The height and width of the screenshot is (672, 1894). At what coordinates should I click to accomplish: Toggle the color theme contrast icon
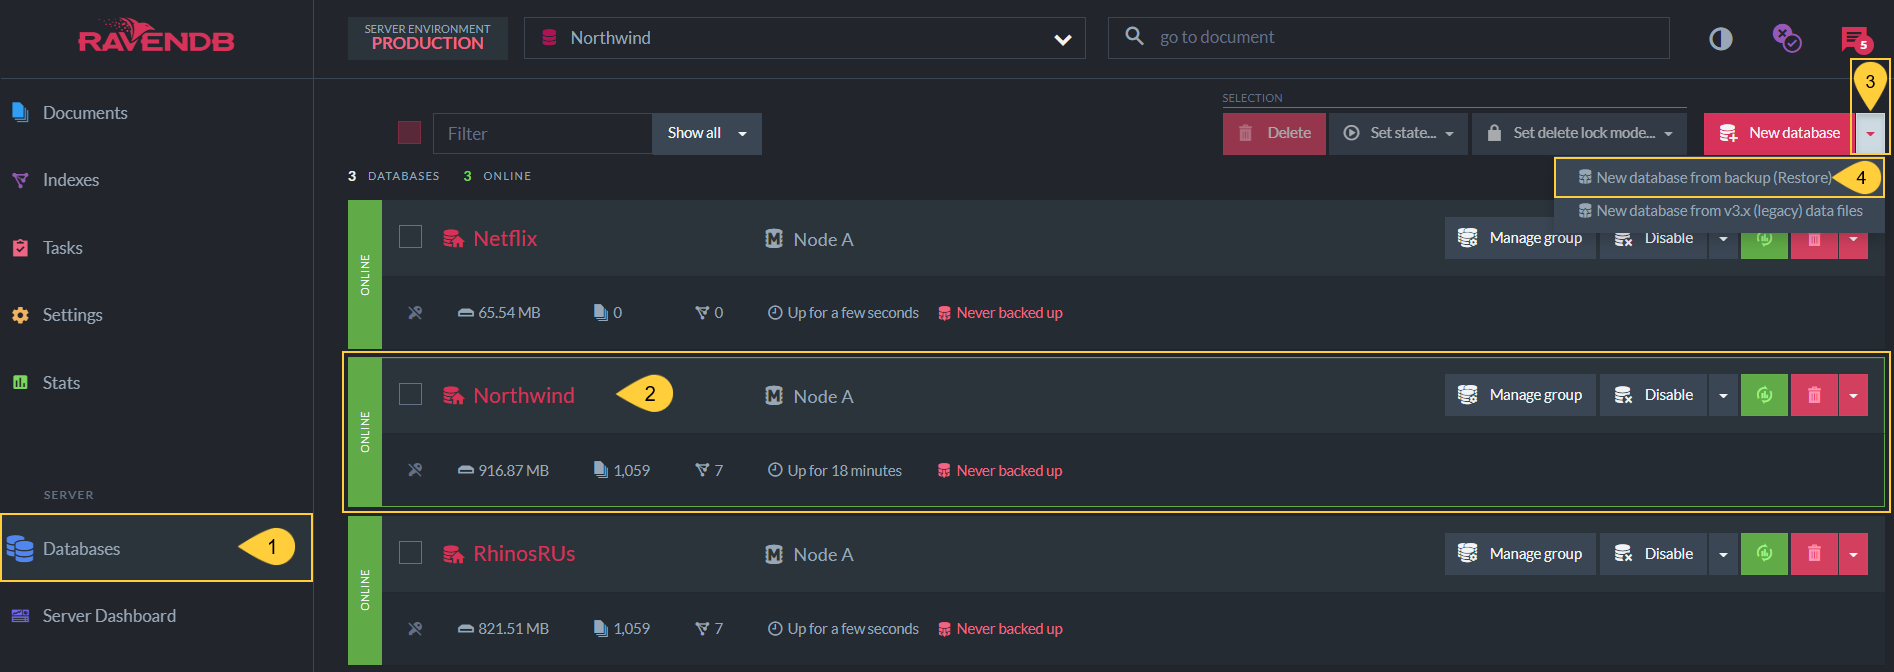click(1721, 39)
